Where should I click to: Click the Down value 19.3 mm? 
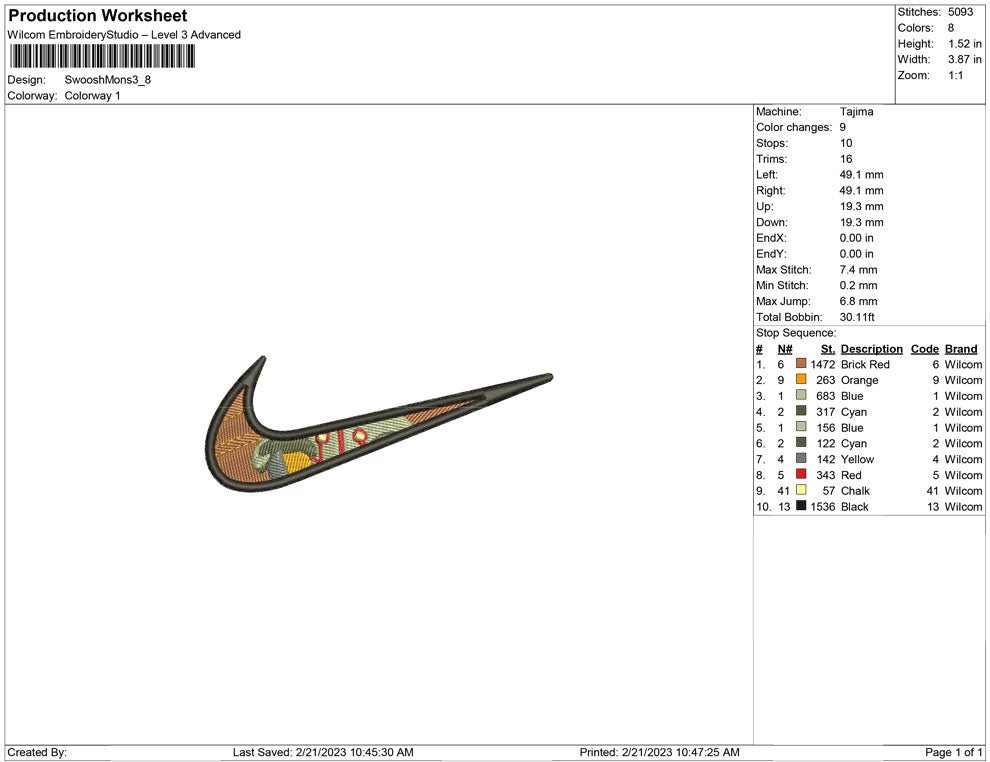(861, 222)
